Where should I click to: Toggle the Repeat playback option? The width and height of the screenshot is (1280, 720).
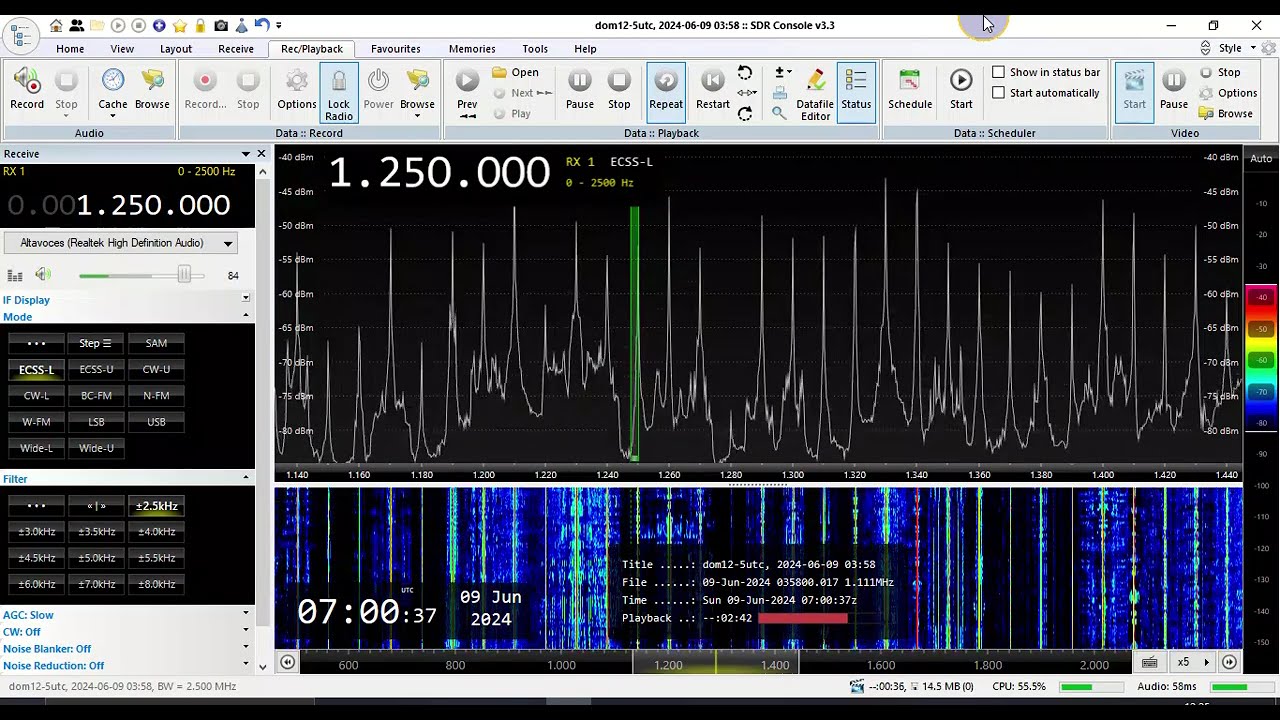point(666,91)
